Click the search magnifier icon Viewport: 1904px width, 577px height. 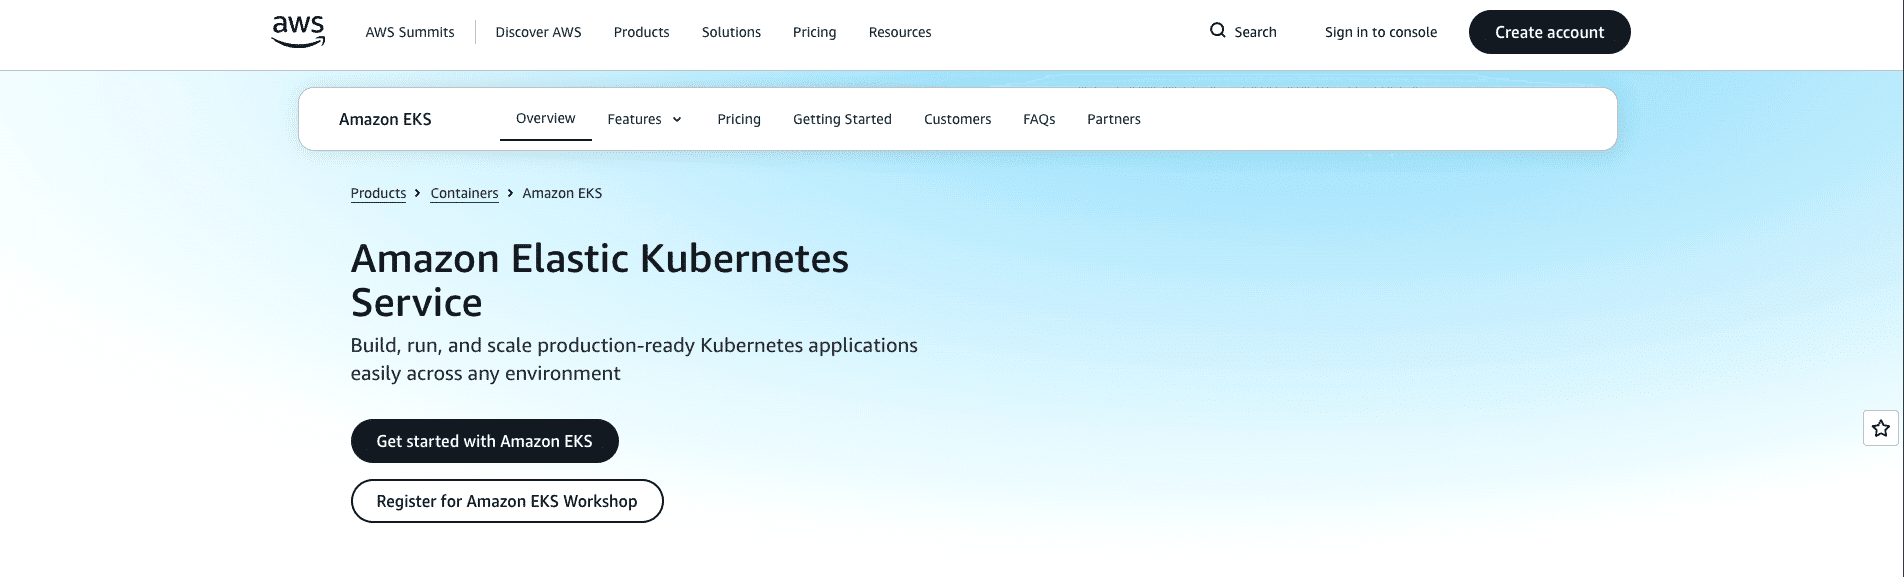(x=1217, y=31)
